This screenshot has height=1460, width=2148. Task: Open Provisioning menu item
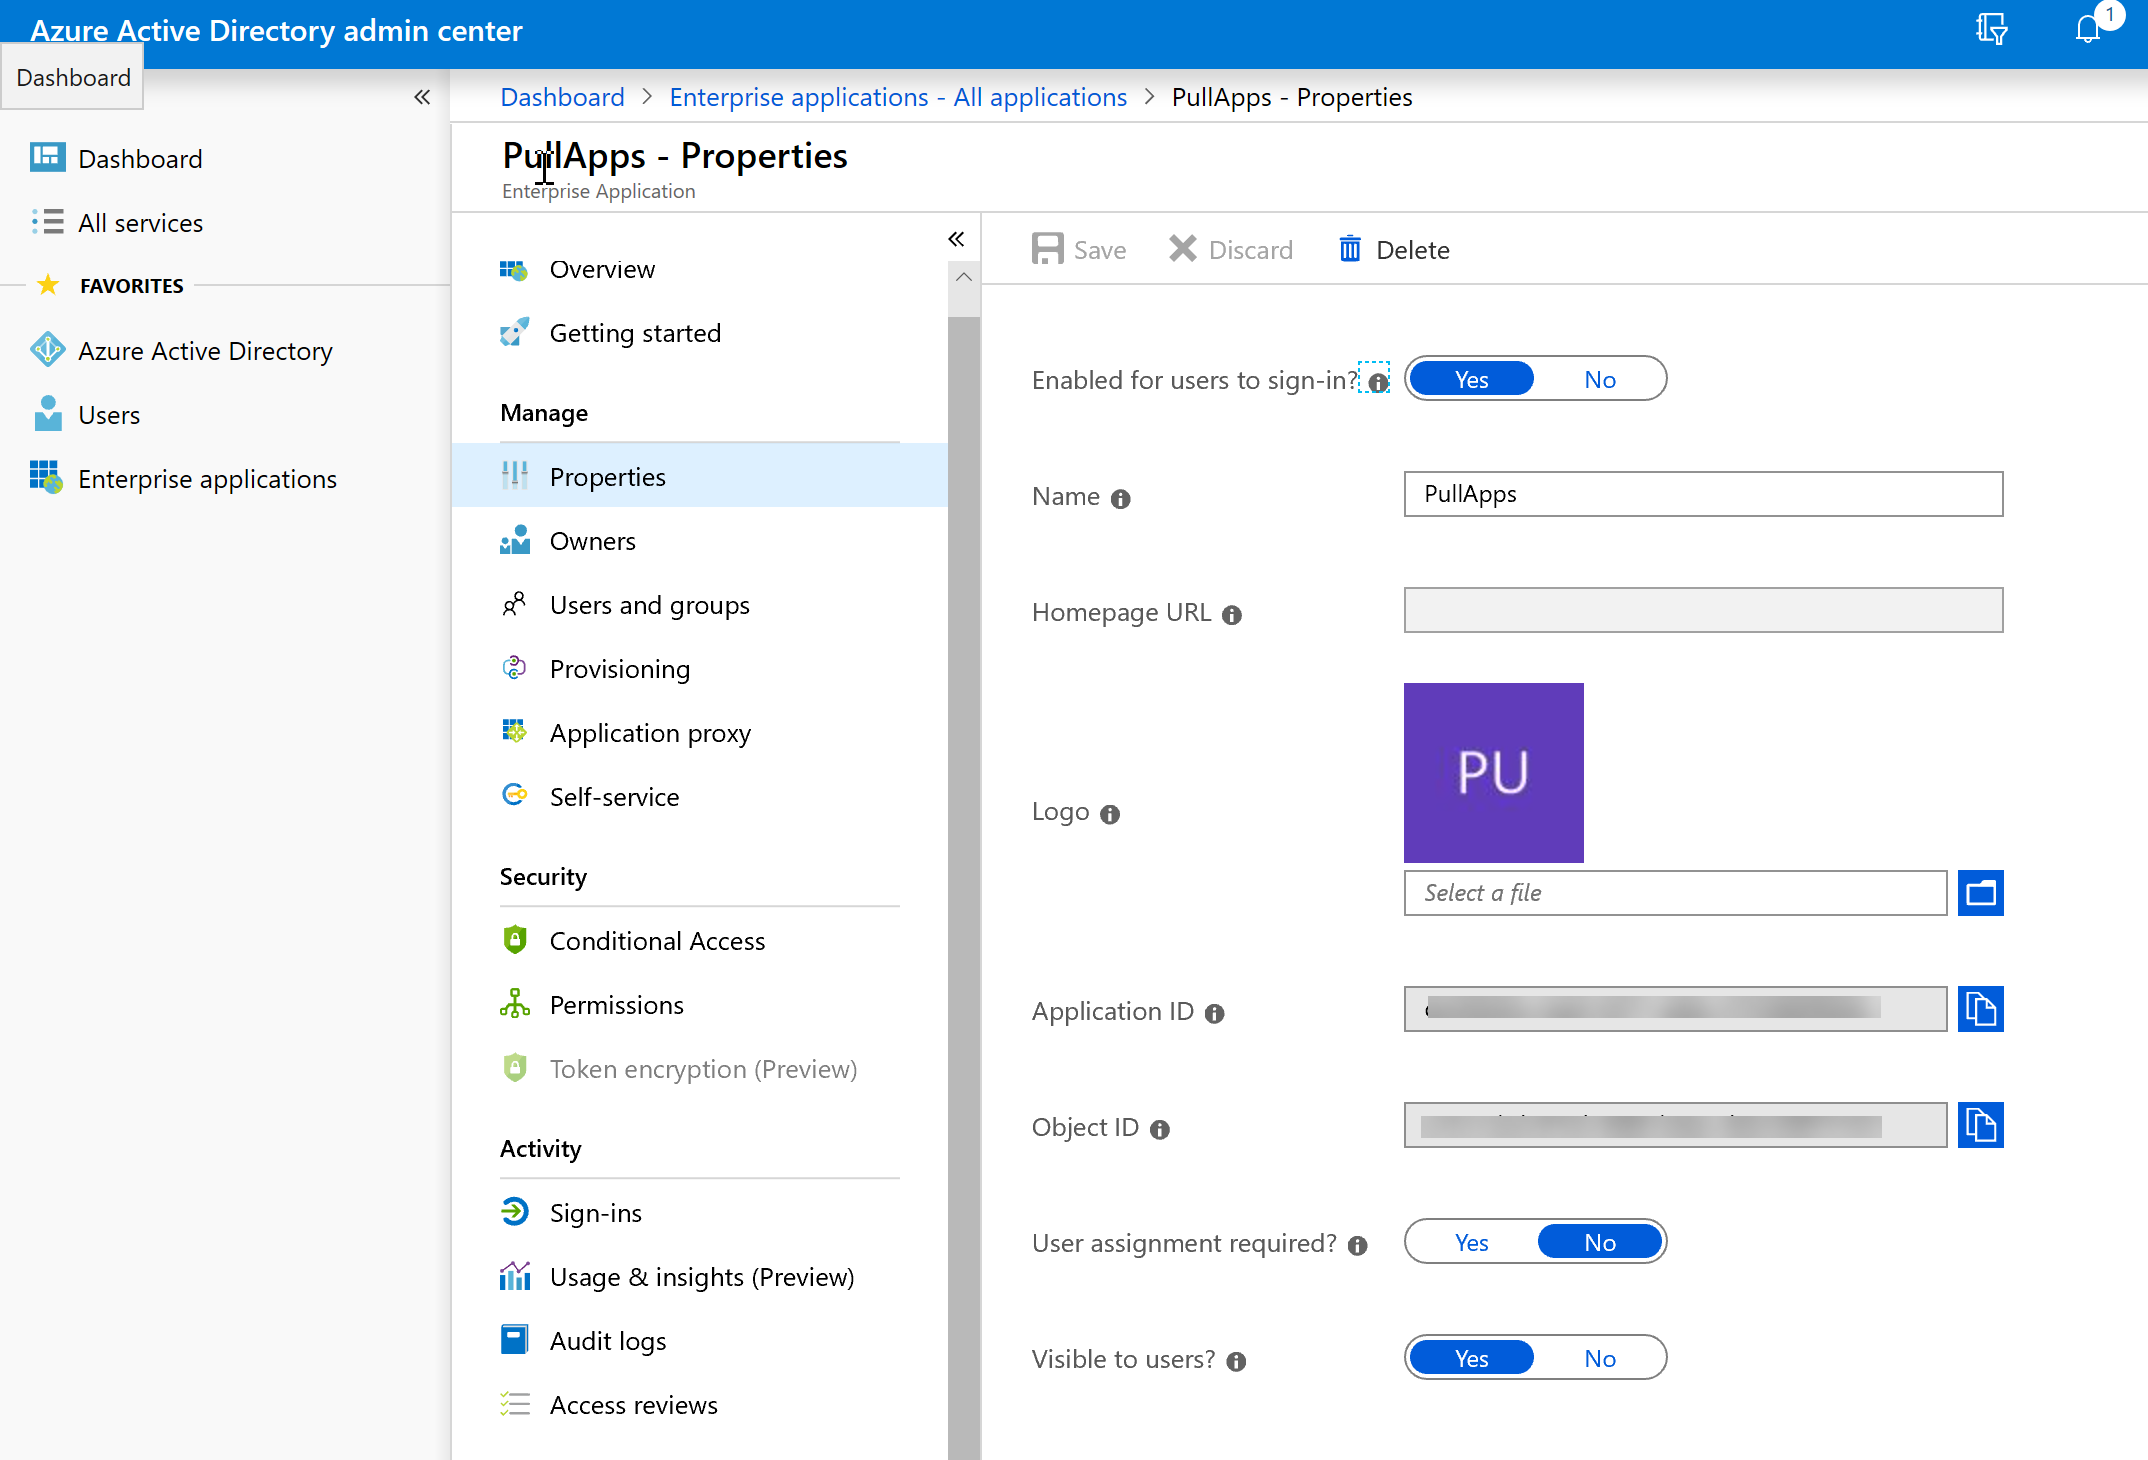(699, 669)
